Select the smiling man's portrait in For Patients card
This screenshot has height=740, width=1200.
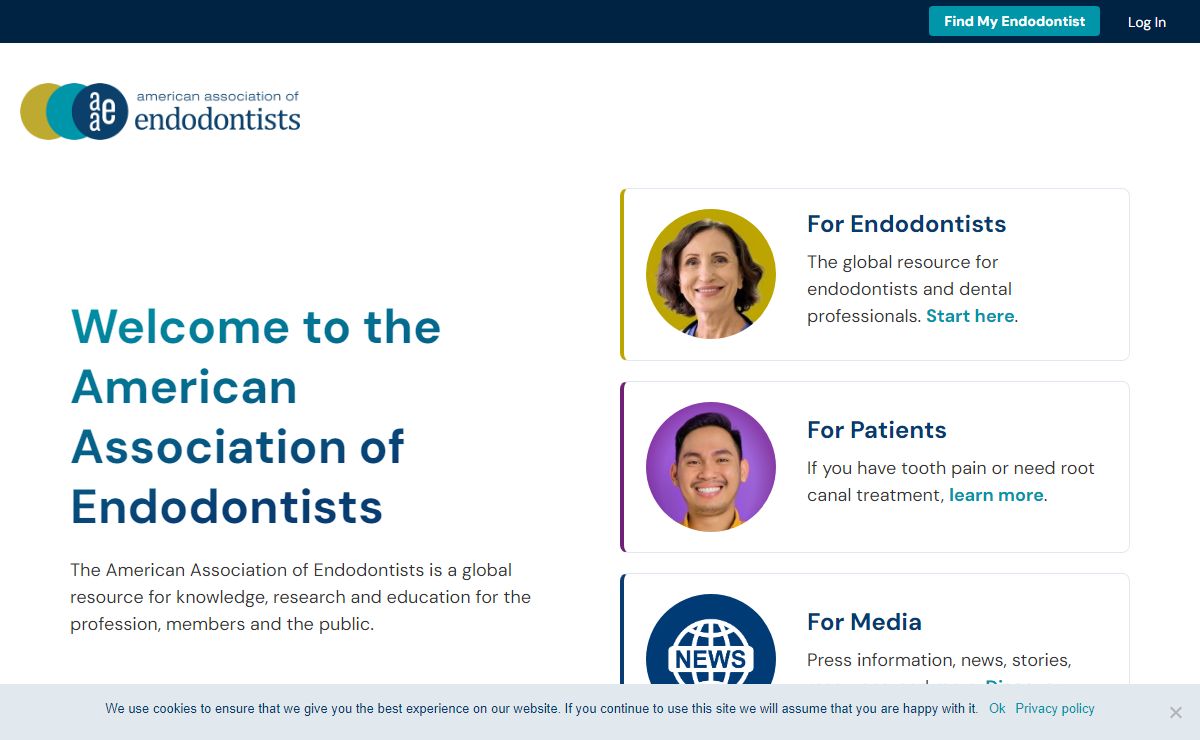click(x=711, y=467)
